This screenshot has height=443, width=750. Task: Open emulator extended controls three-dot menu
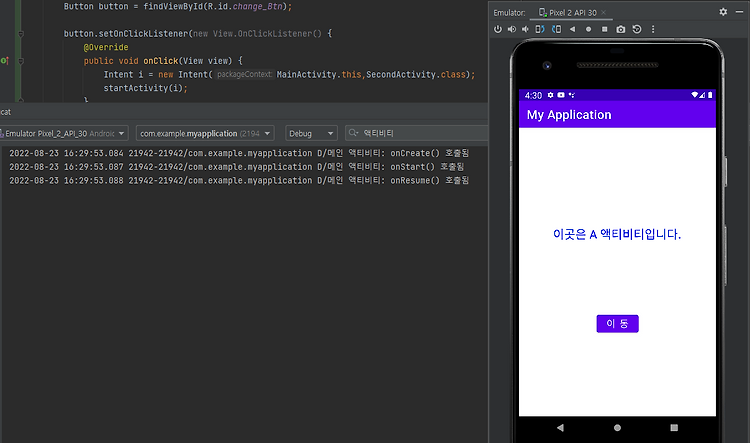pos(653,29)
